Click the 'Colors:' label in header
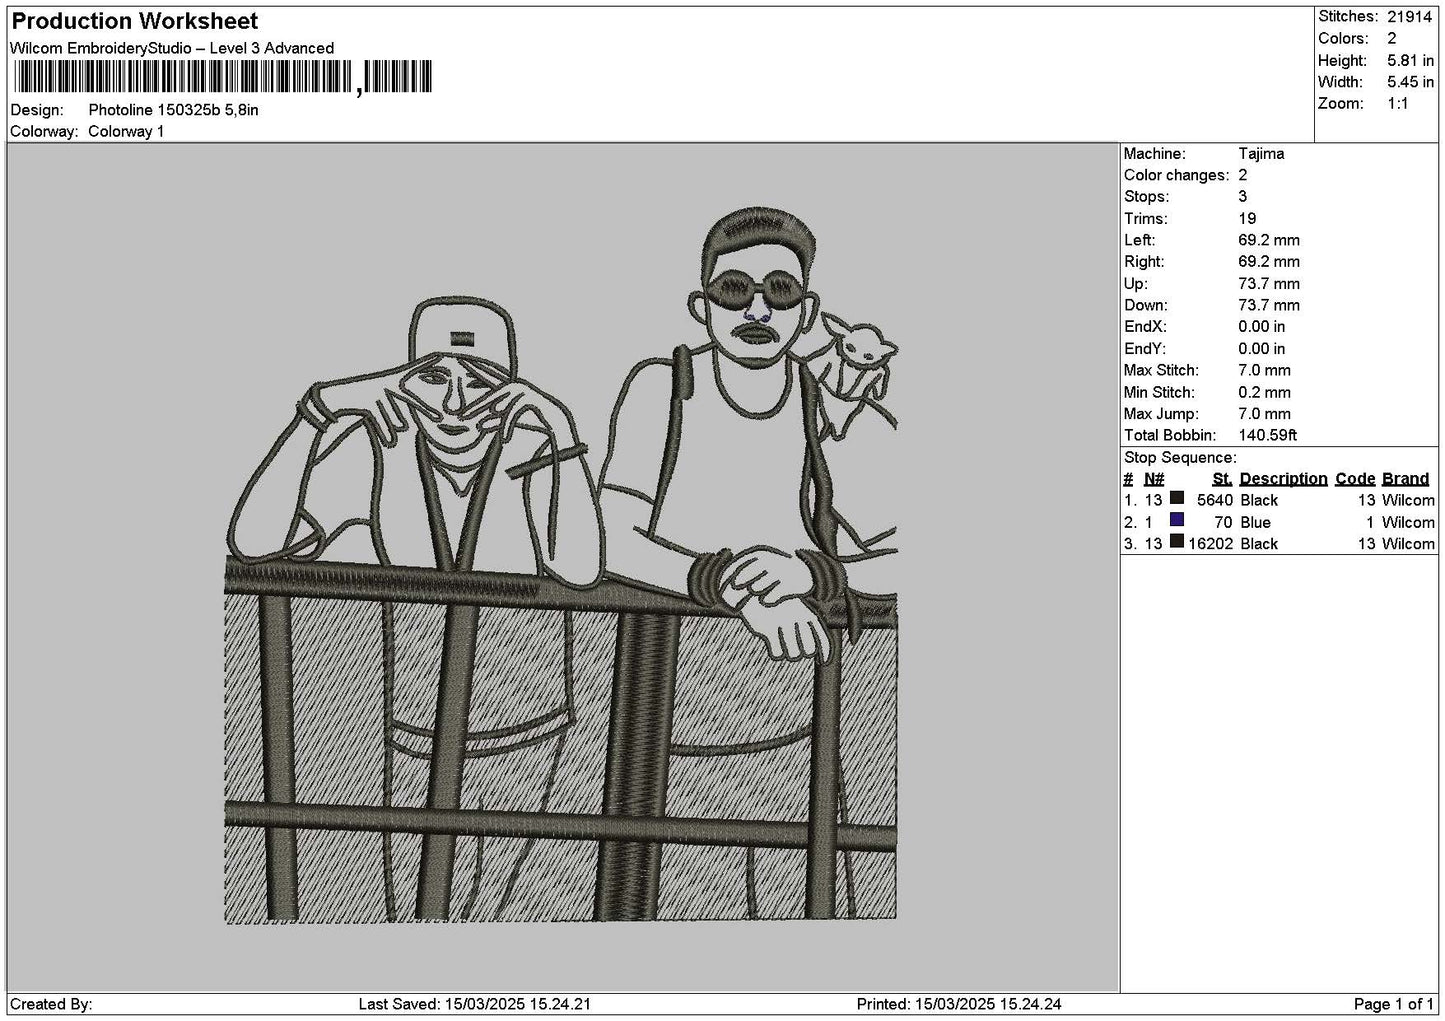1445x1021 pixels. coord(1343,39)
